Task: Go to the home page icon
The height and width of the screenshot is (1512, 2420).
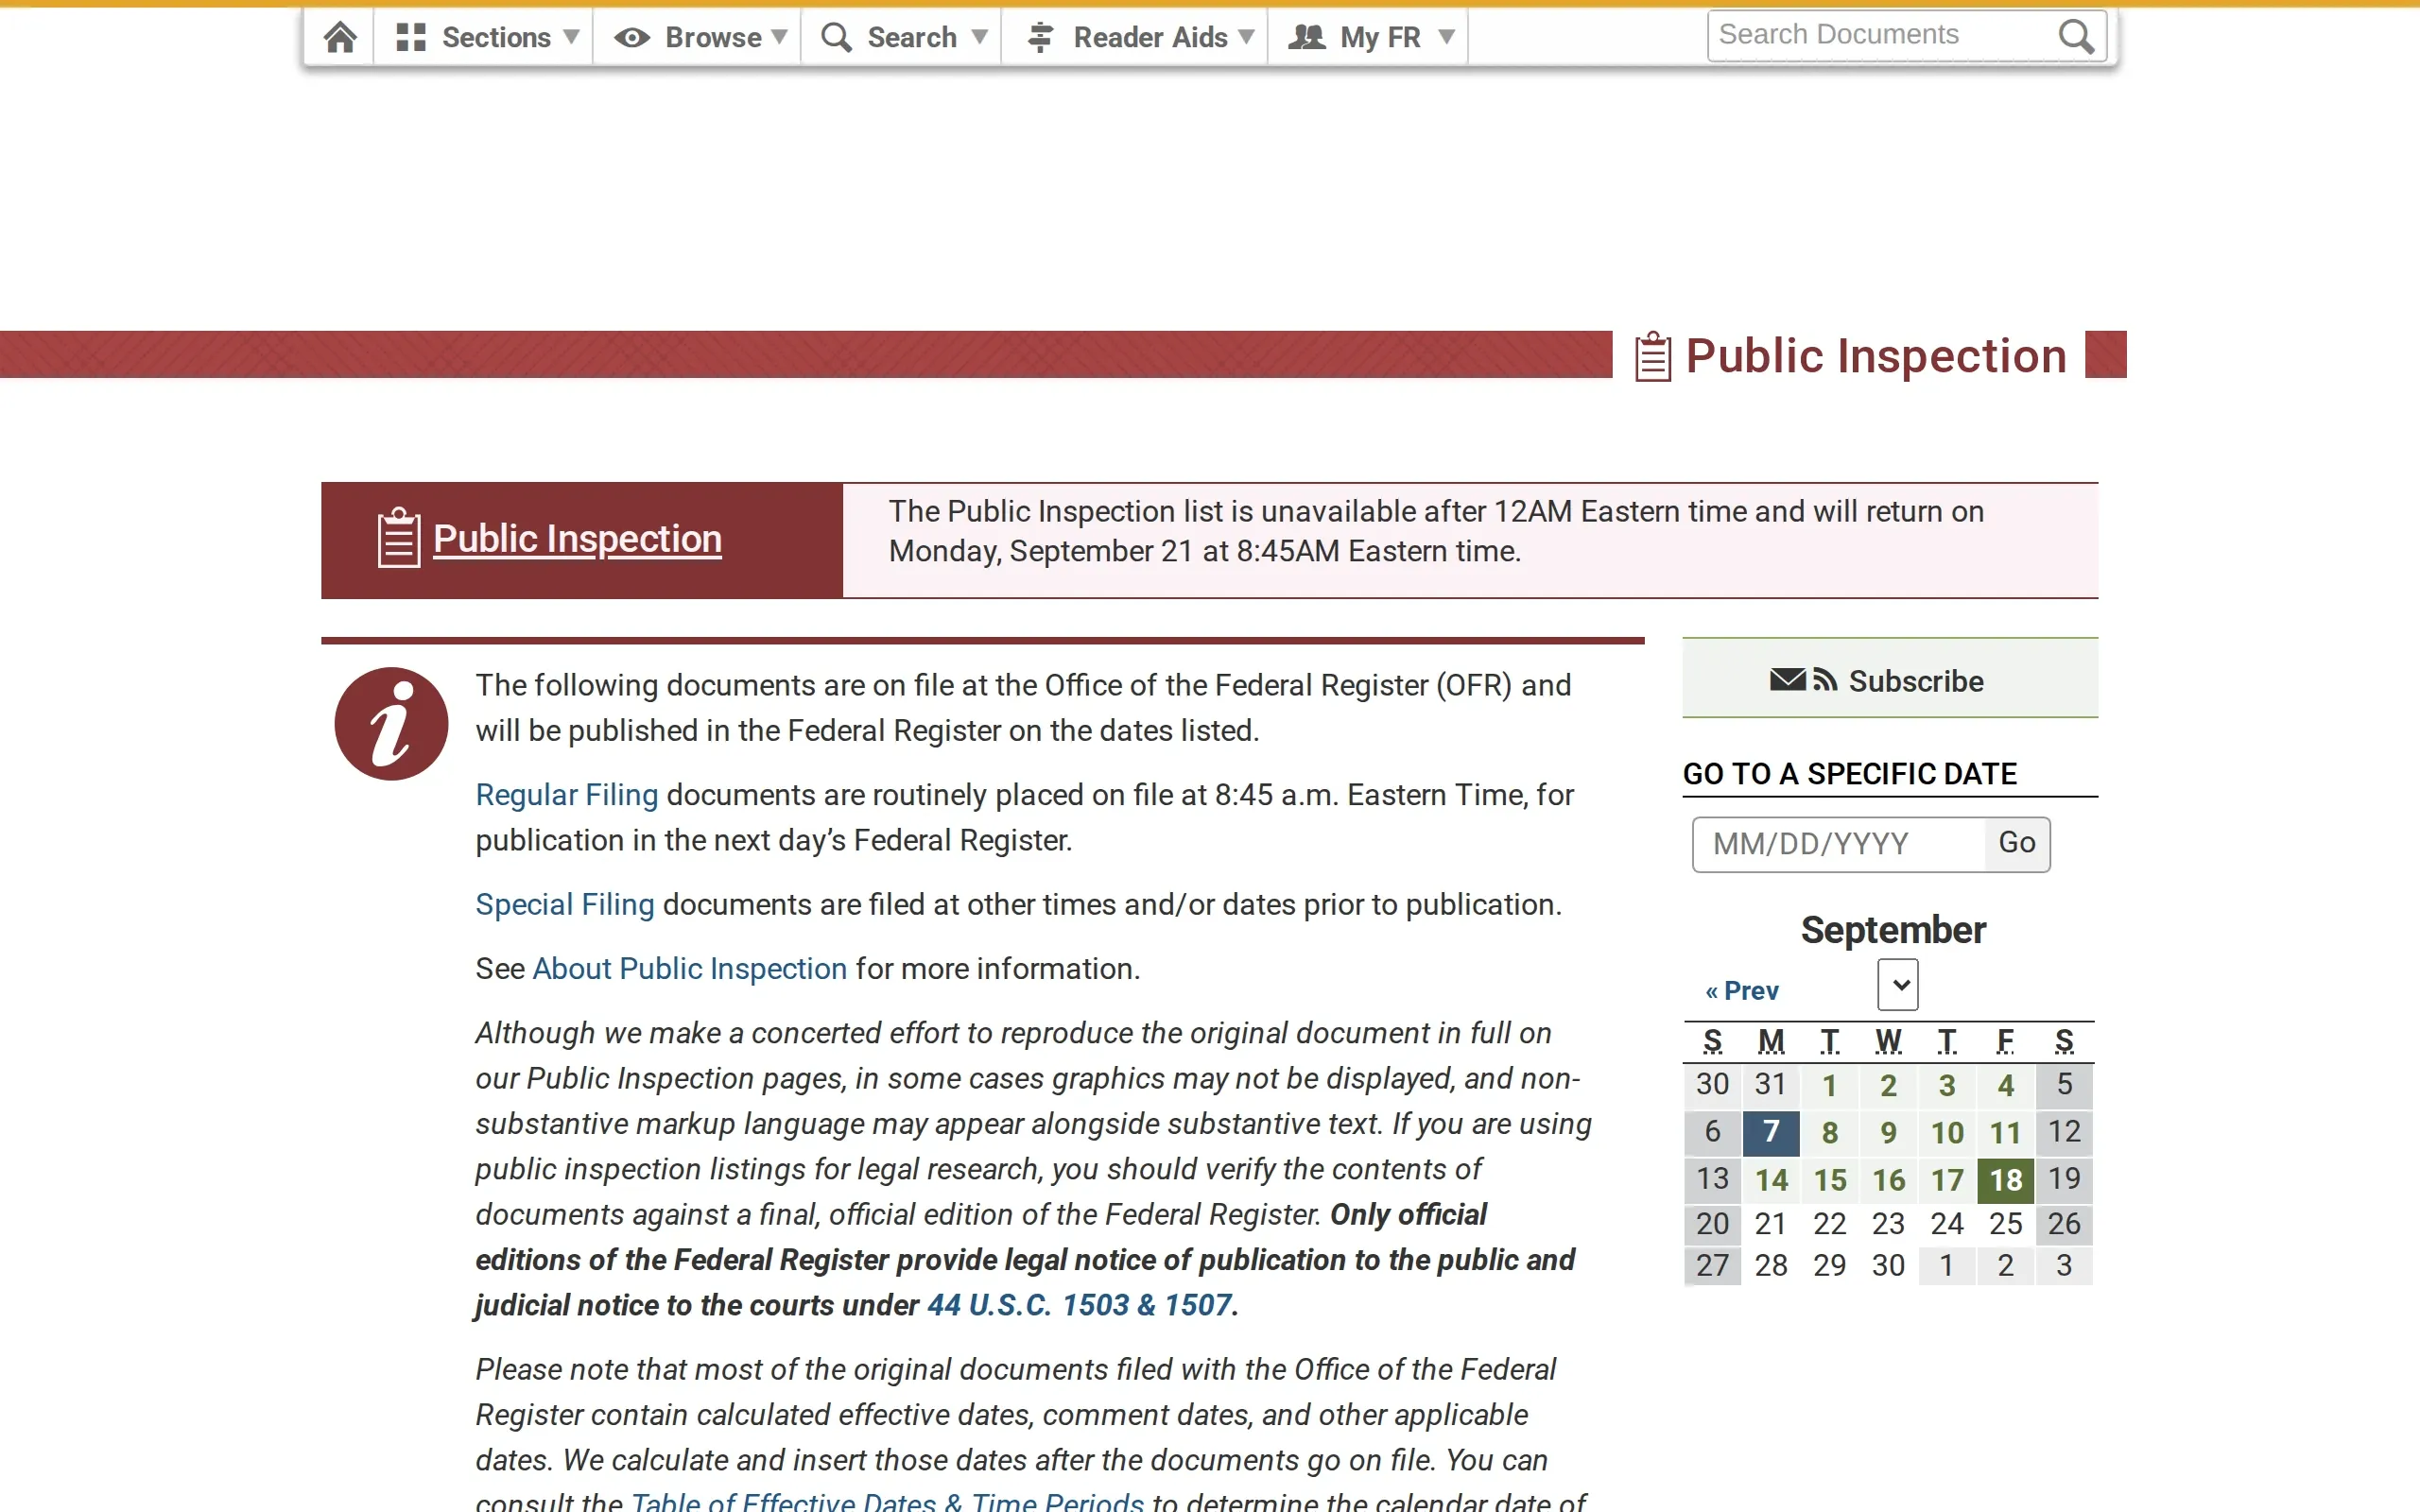Action: coord(340,37)
